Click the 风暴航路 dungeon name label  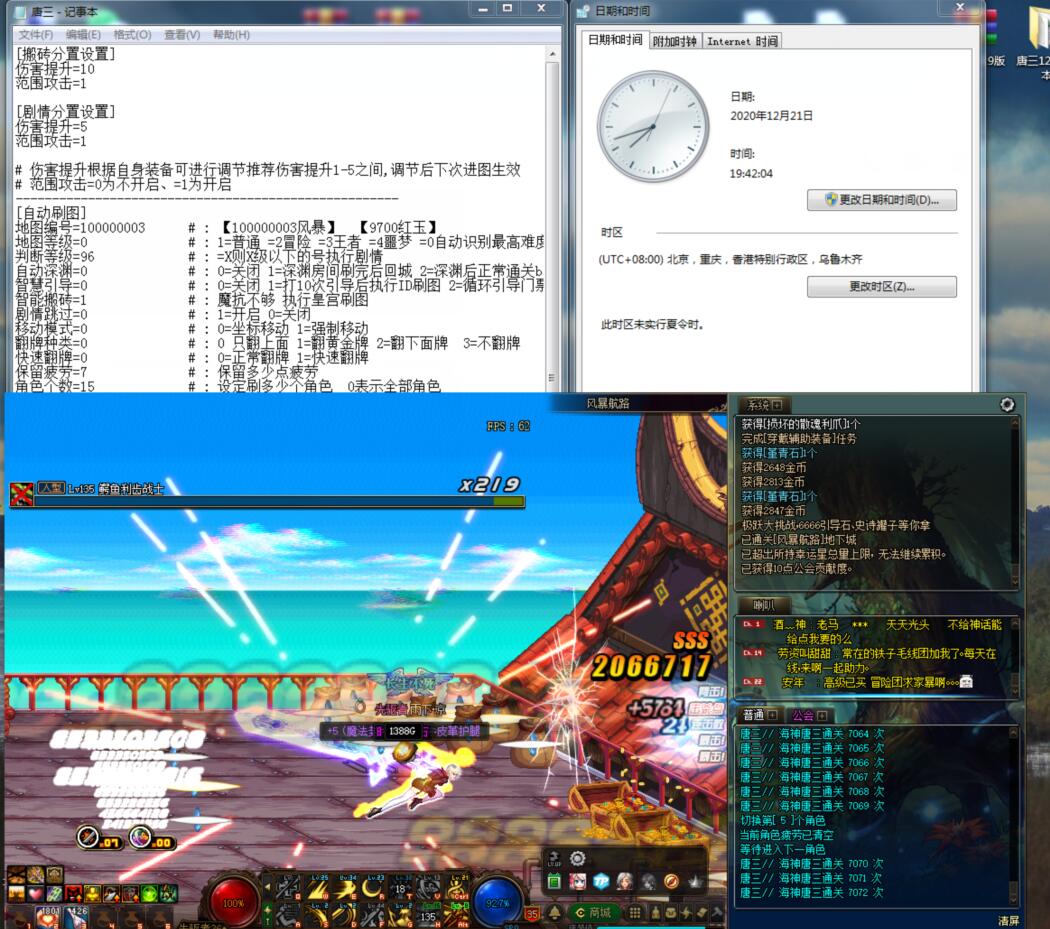[x=607, y=403]
